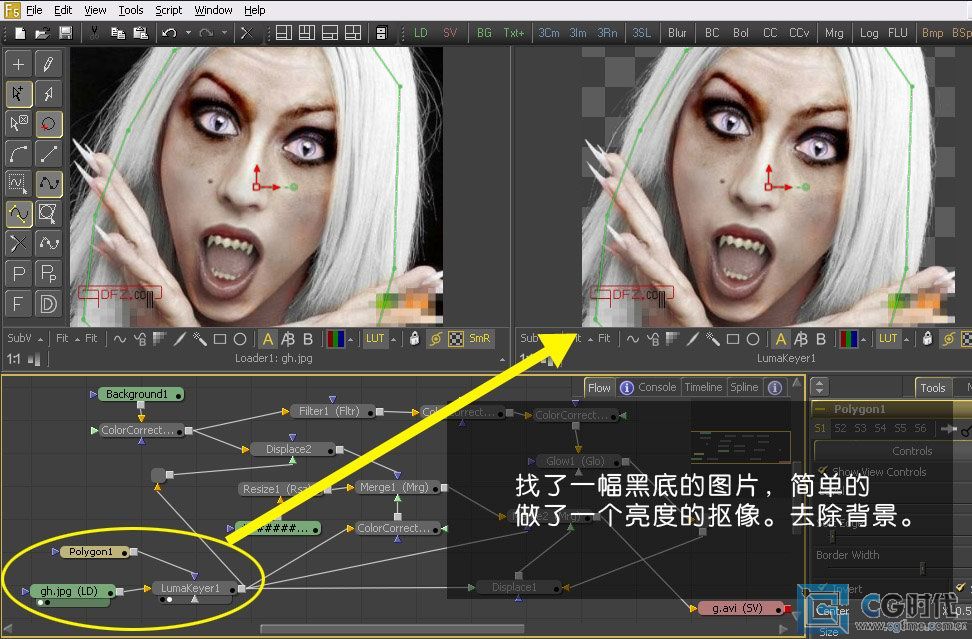The width and height of the screenshot is (972, 639).
Task: Toggle SmR in the Loader1 viewer
Action: pyautogui.click(x=479, y=338)
